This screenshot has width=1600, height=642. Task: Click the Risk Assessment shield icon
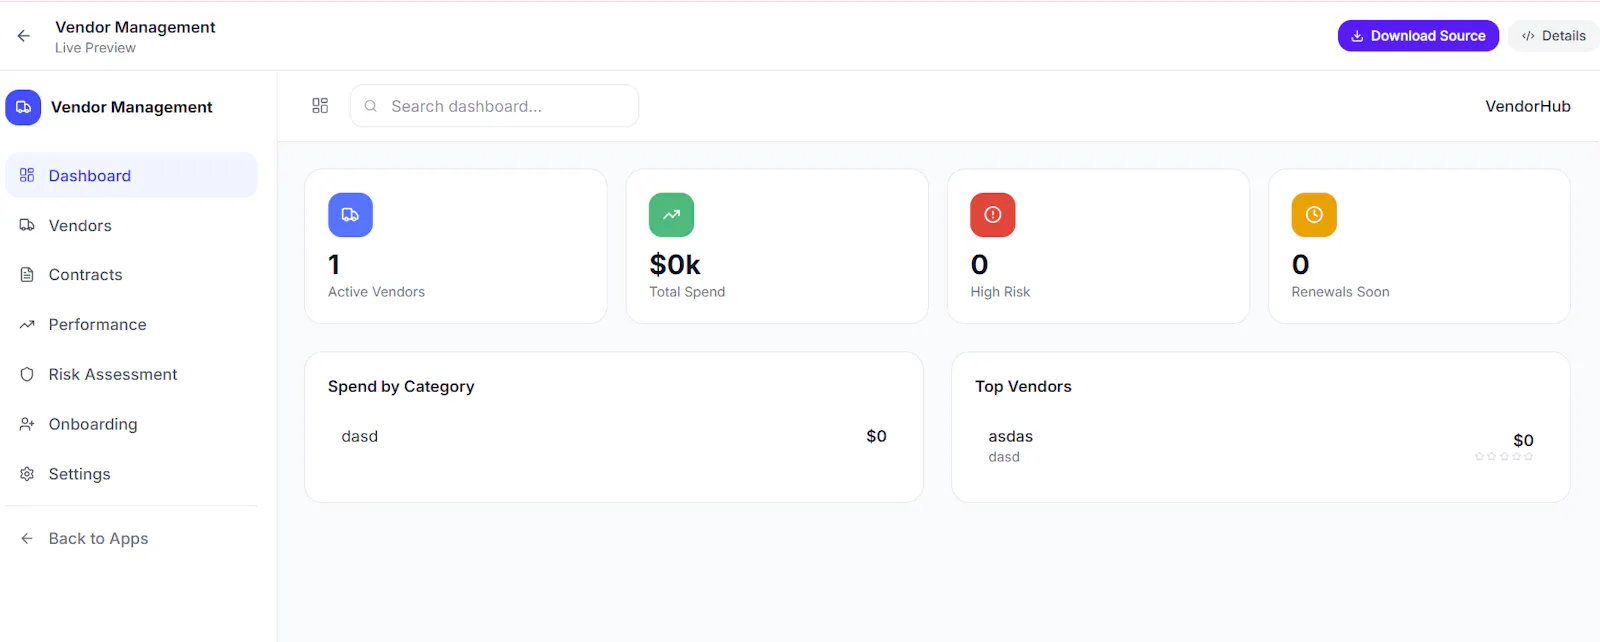(27, 374)
